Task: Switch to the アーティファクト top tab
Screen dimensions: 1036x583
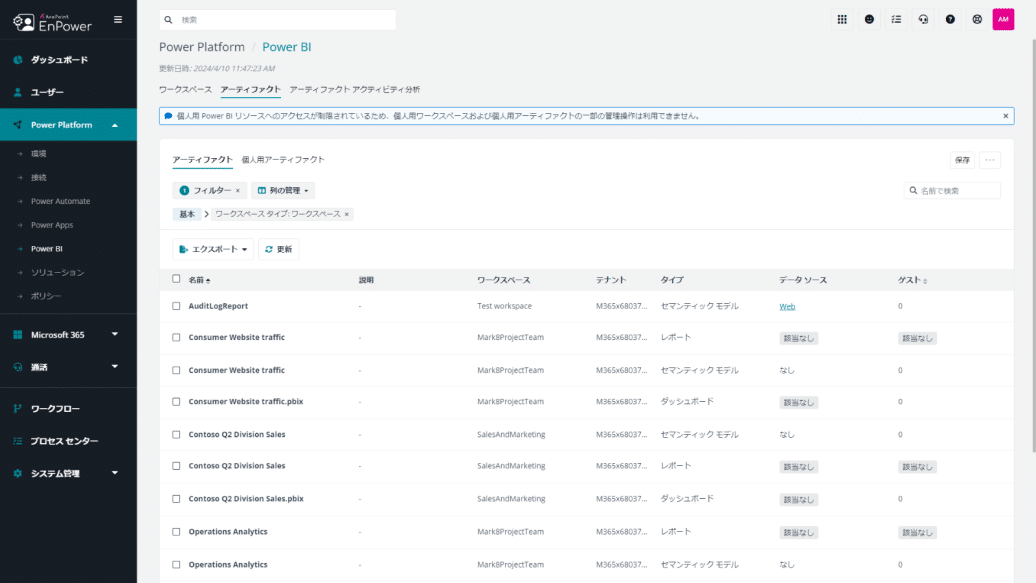Action: [x=250, y=89]
